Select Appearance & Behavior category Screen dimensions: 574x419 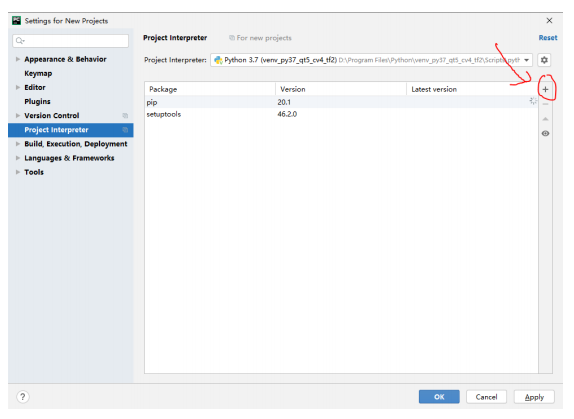coord(65,59)
